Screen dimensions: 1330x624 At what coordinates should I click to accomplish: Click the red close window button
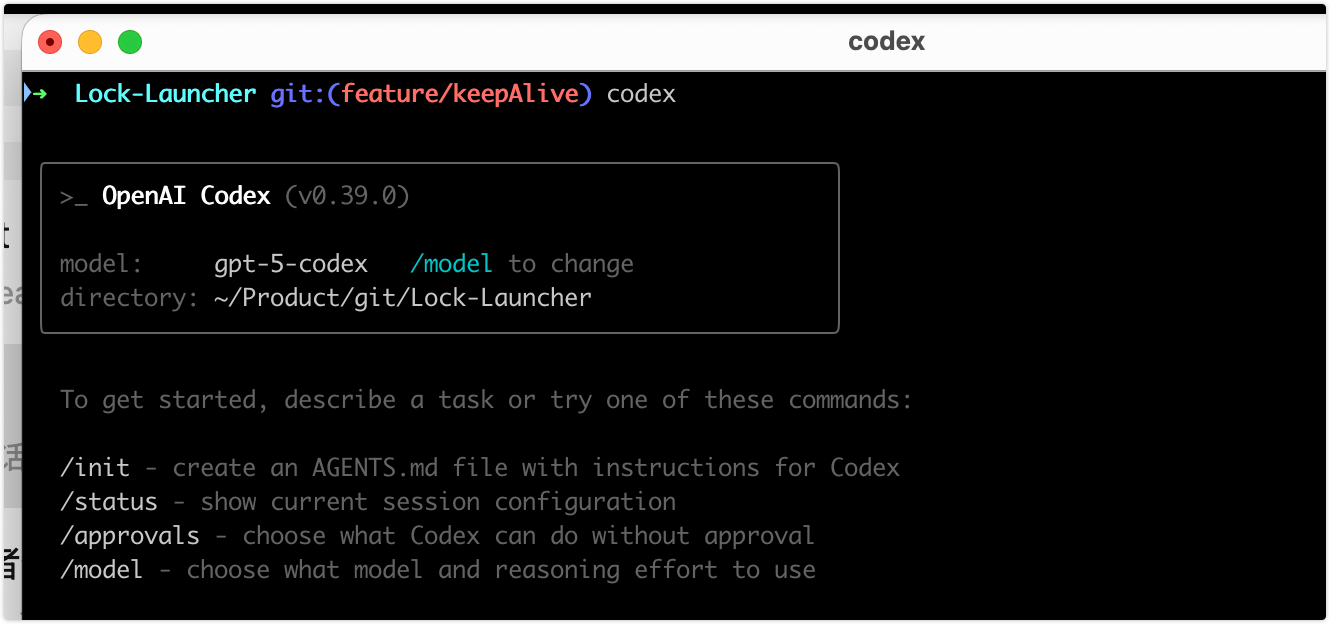[x=50, y=42]
